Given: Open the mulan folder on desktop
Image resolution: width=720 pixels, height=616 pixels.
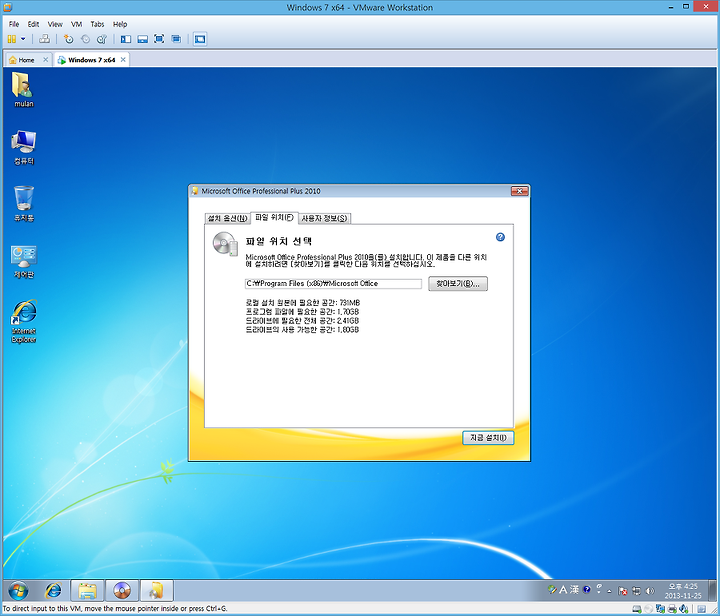Looking at the screenshot, I should 23,90.
